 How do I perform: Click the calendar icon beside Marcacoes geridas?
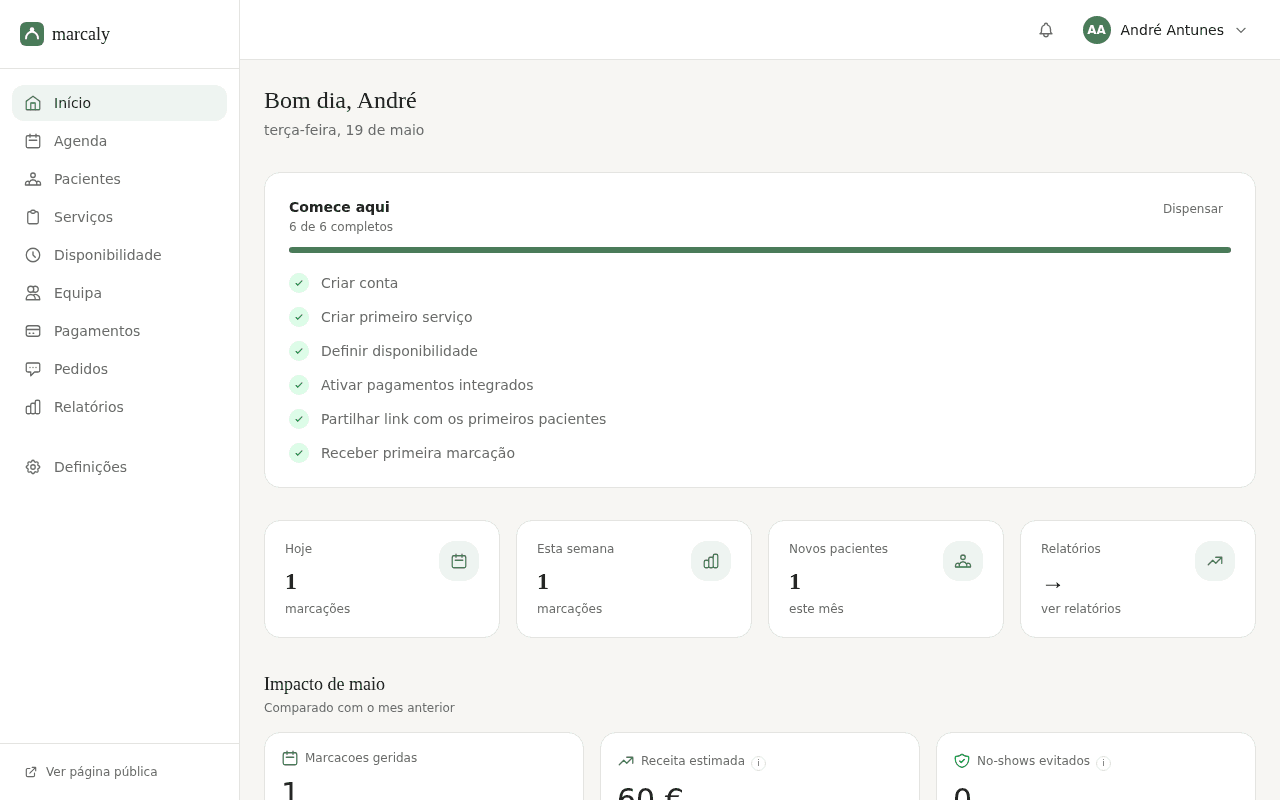[x=290, y=758]
